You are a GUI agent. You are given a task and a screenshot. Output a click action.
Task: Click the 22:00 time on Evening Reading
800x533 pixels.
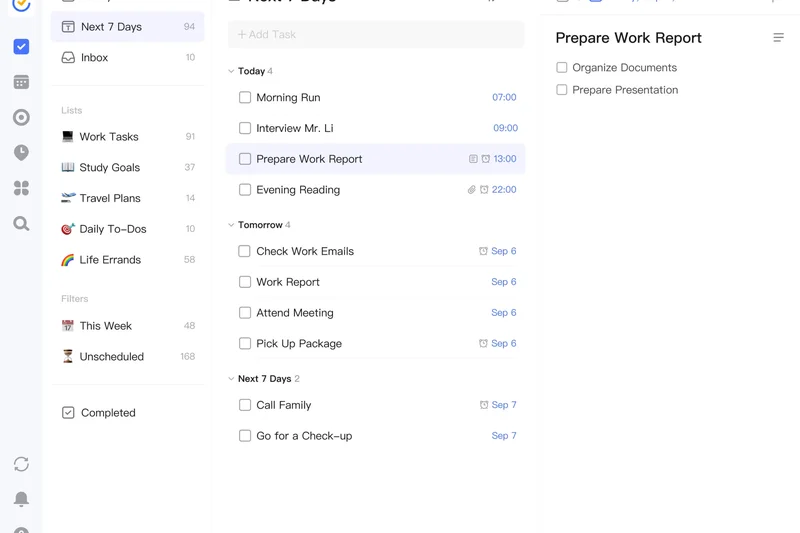click(504, 190)
